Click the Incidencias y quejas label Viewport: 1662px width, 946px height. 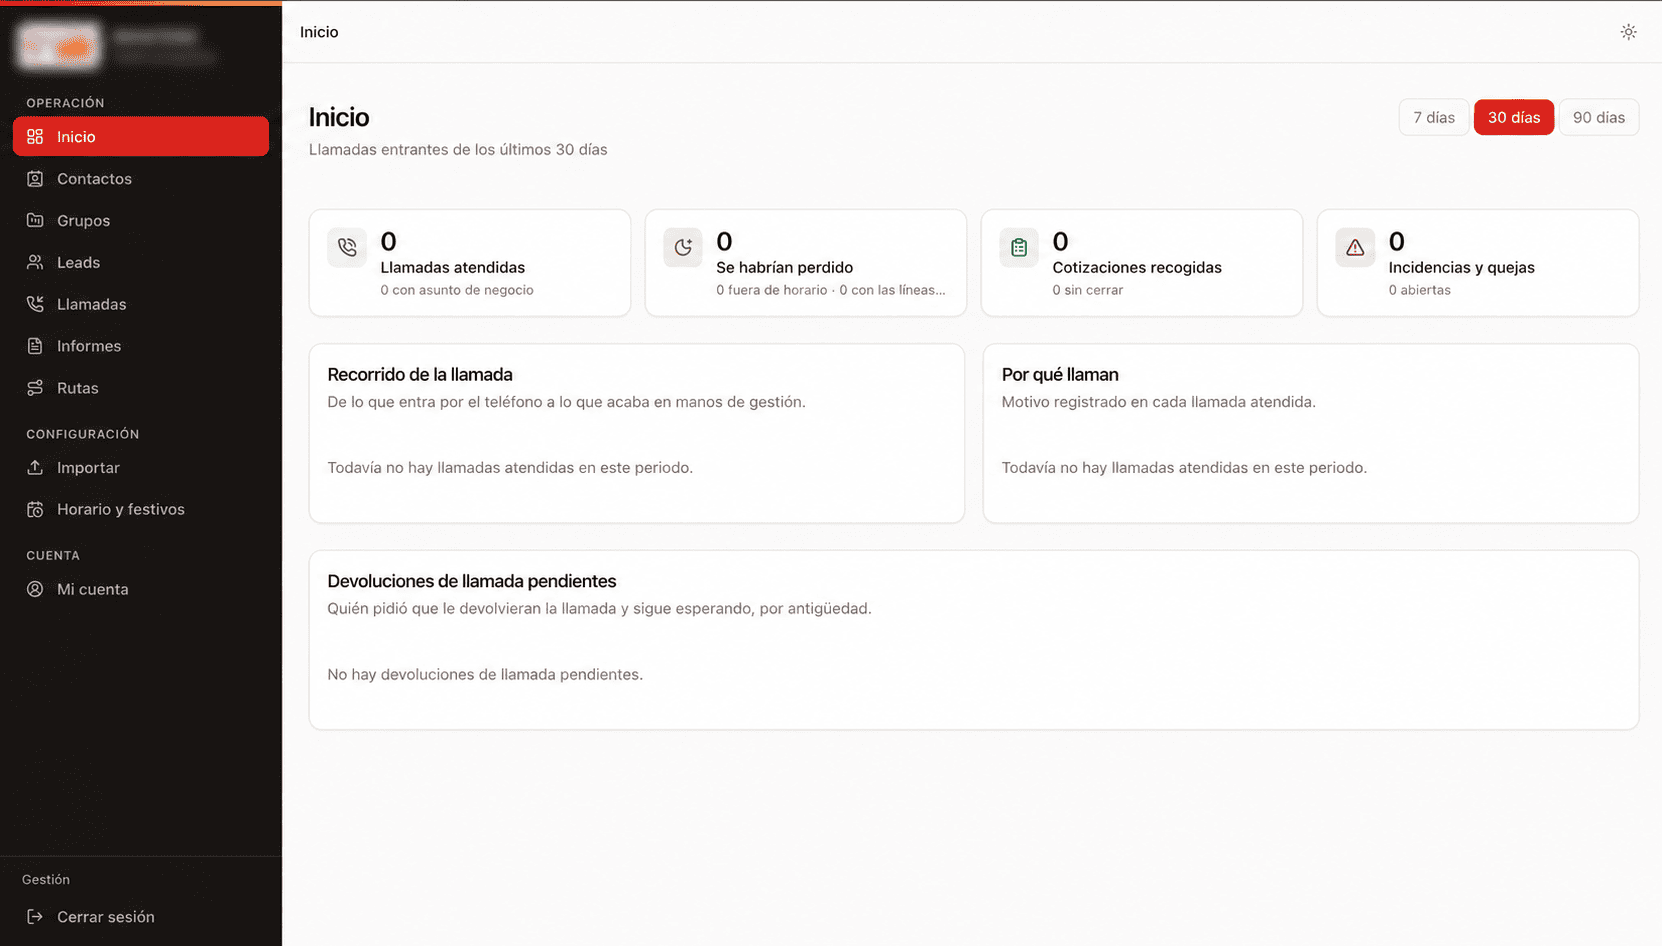point(1461,267)
